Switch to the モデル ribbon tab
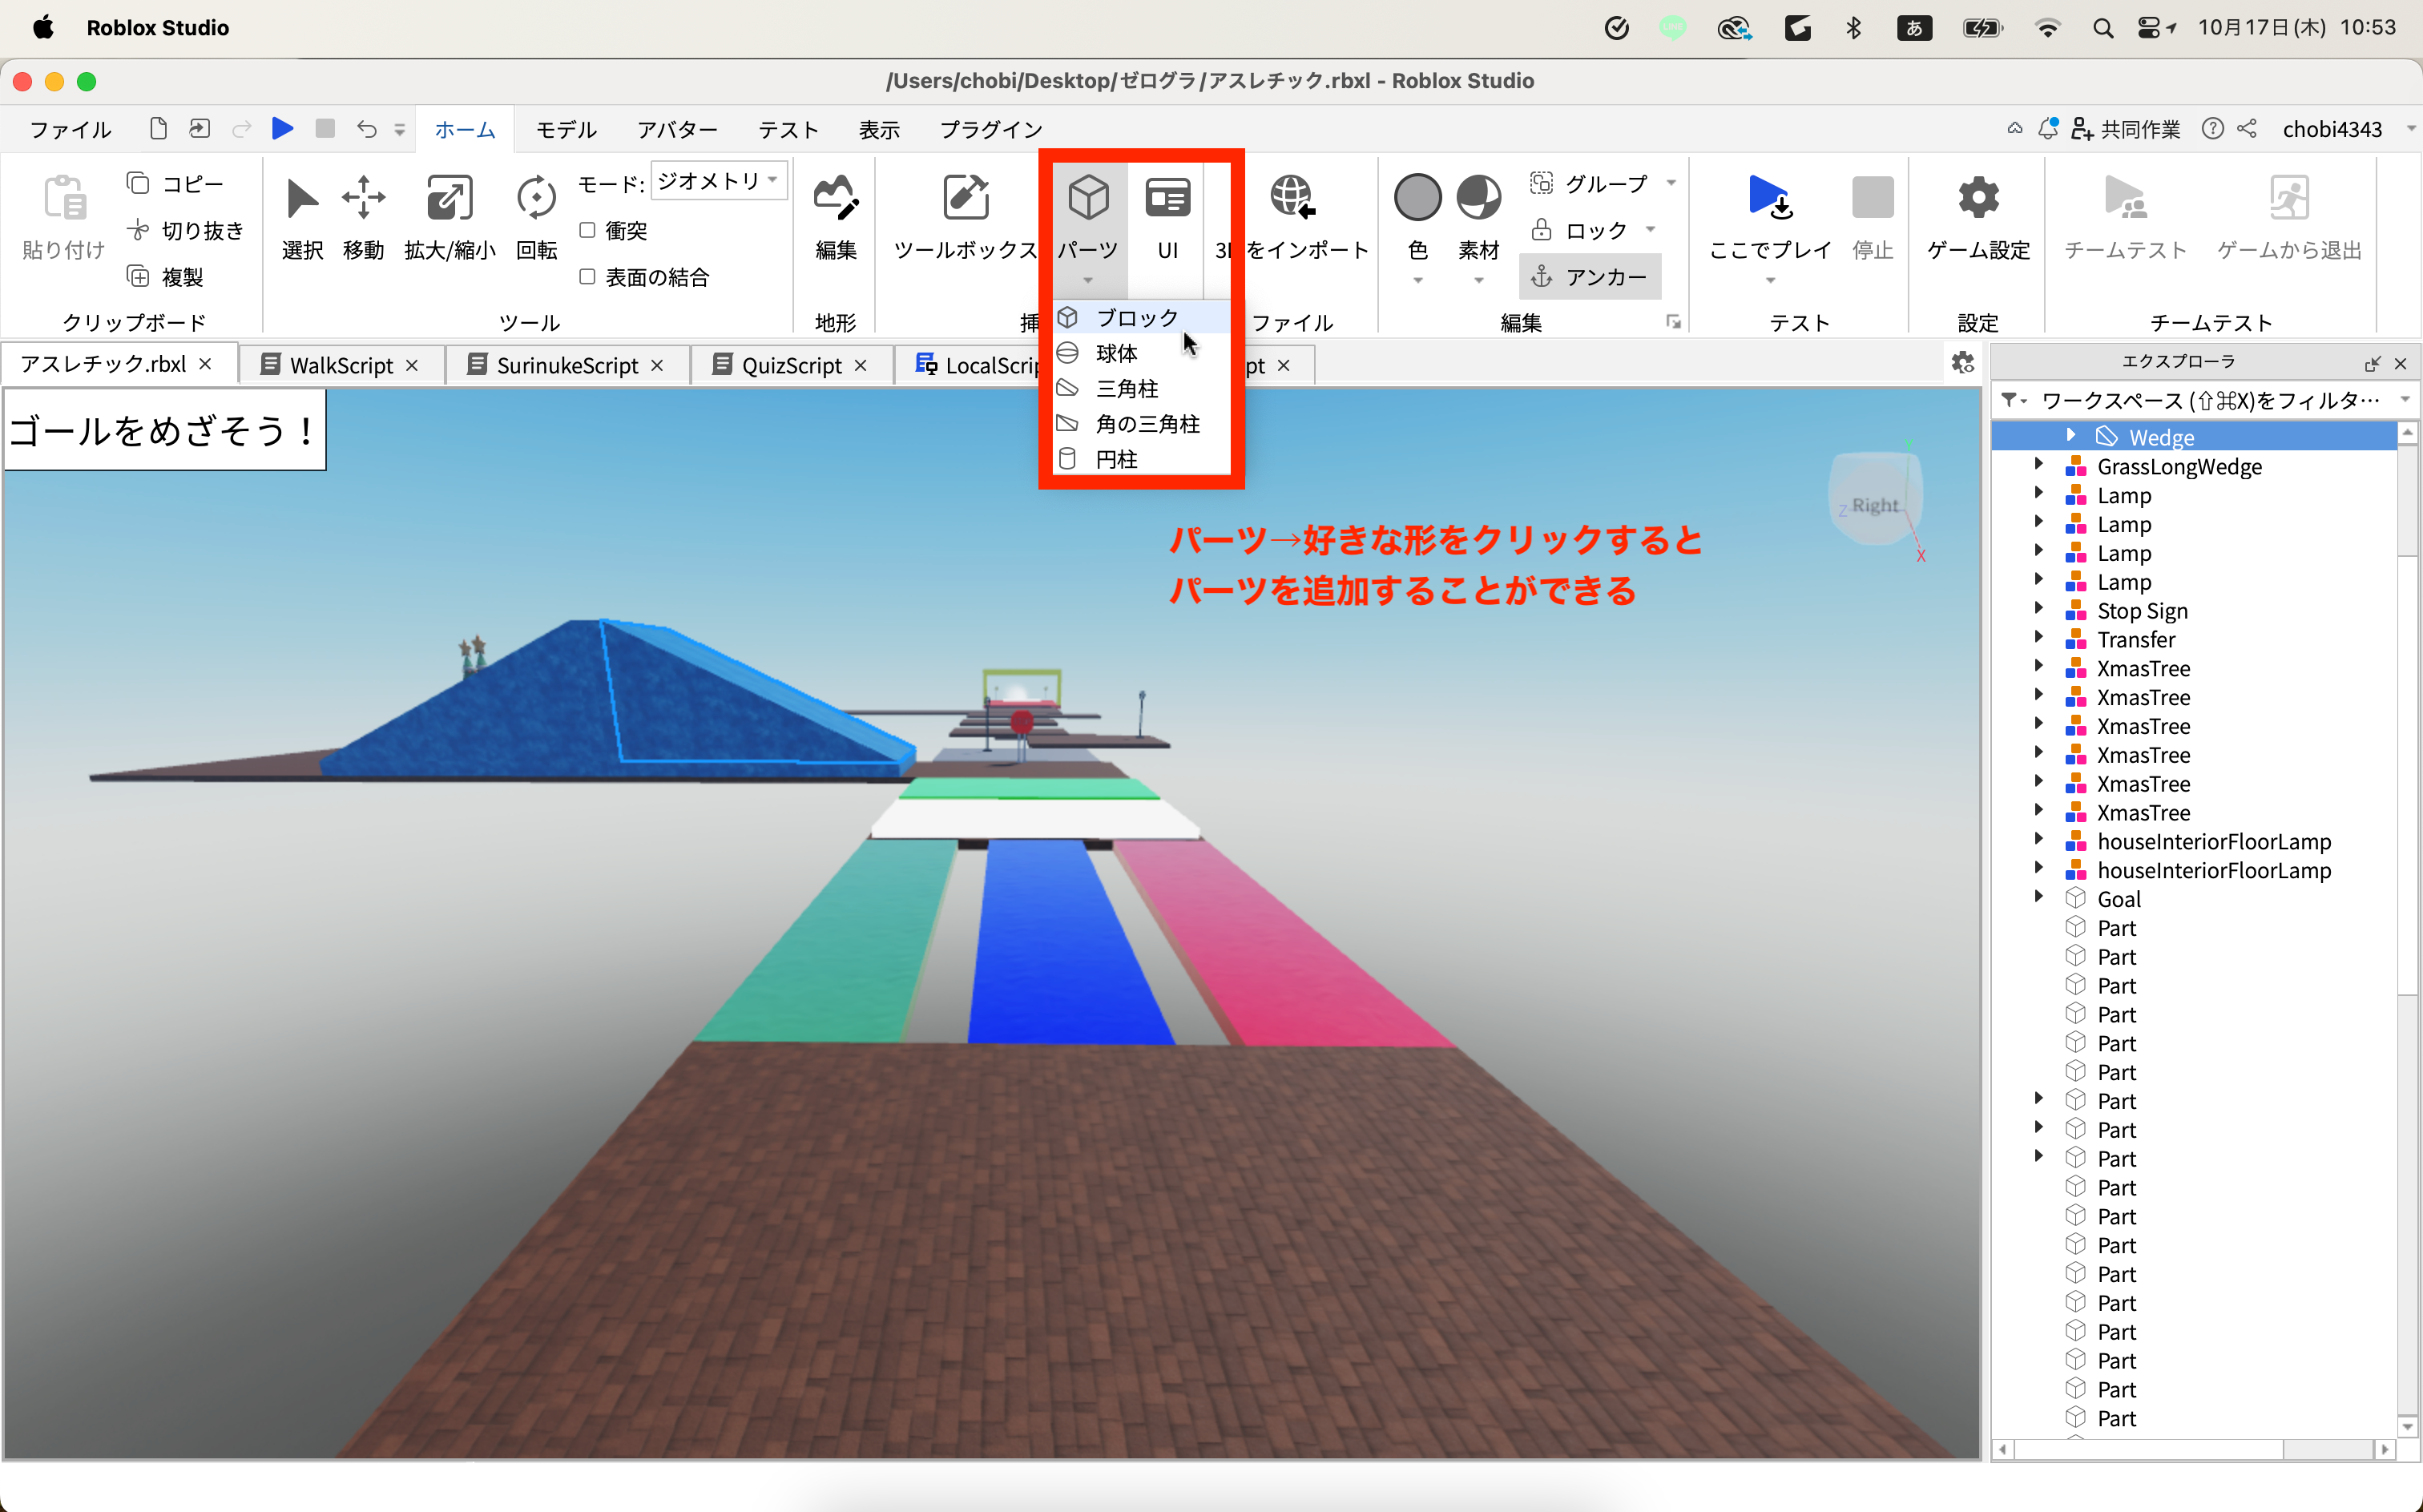 coord(565,129)
